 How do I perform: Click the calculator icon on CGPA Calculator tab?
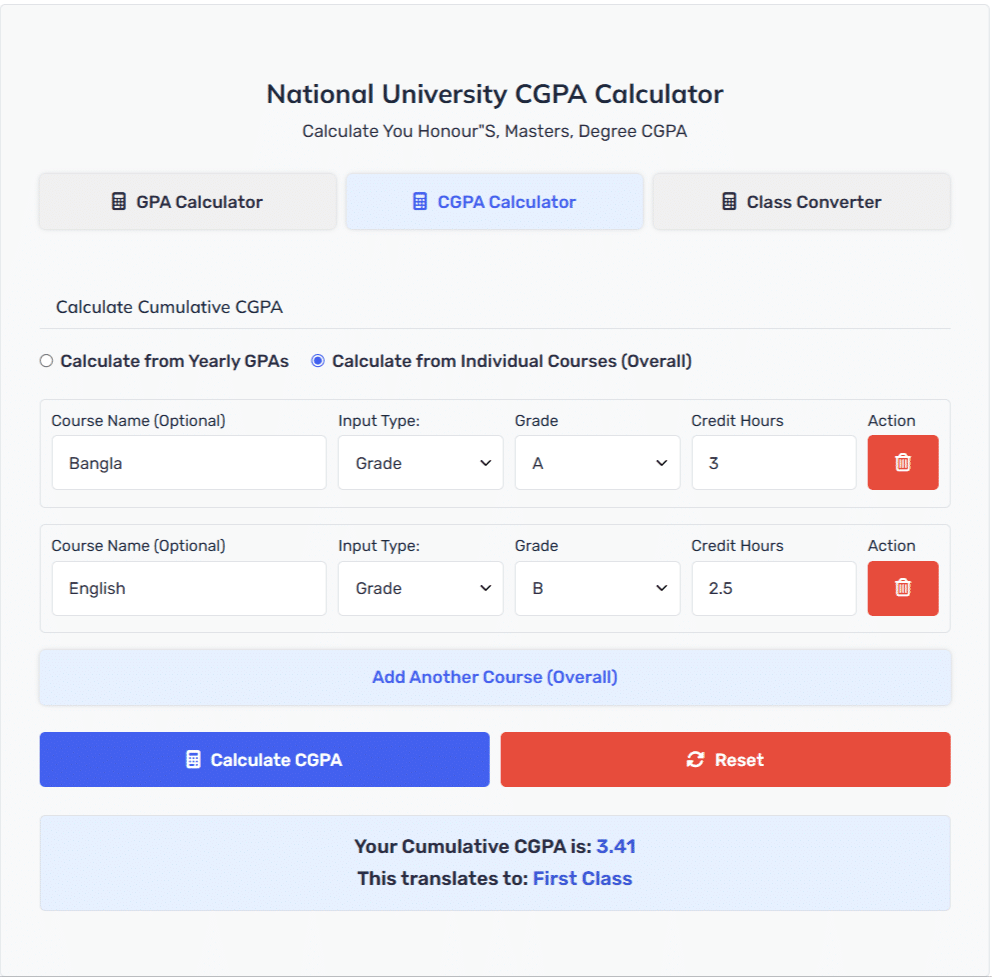(x=419, y=201)
